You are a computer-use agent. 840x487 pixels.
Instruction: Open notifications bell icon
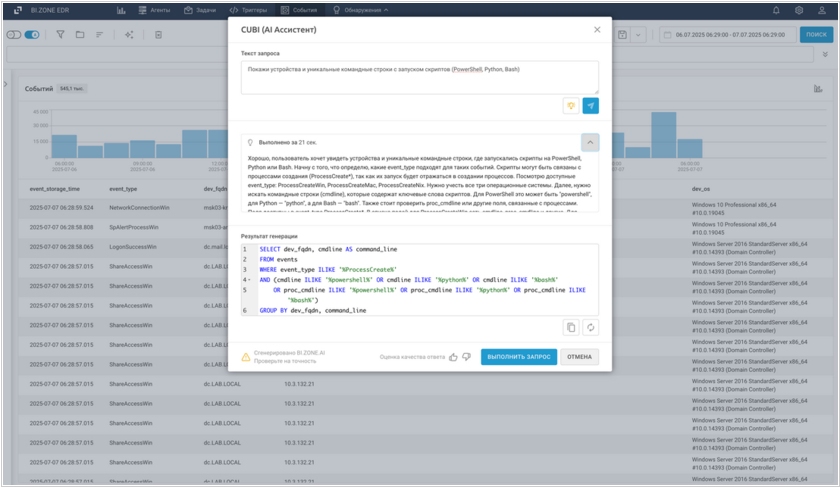[x=776, y=10]
